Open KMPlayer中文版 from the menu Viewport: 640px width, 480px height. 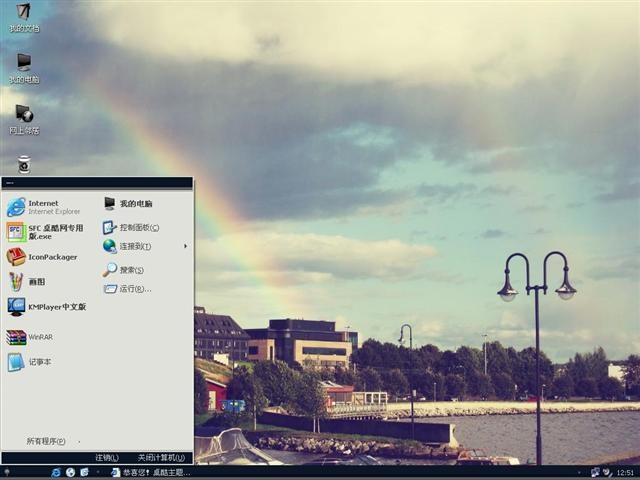click(47, 307)
